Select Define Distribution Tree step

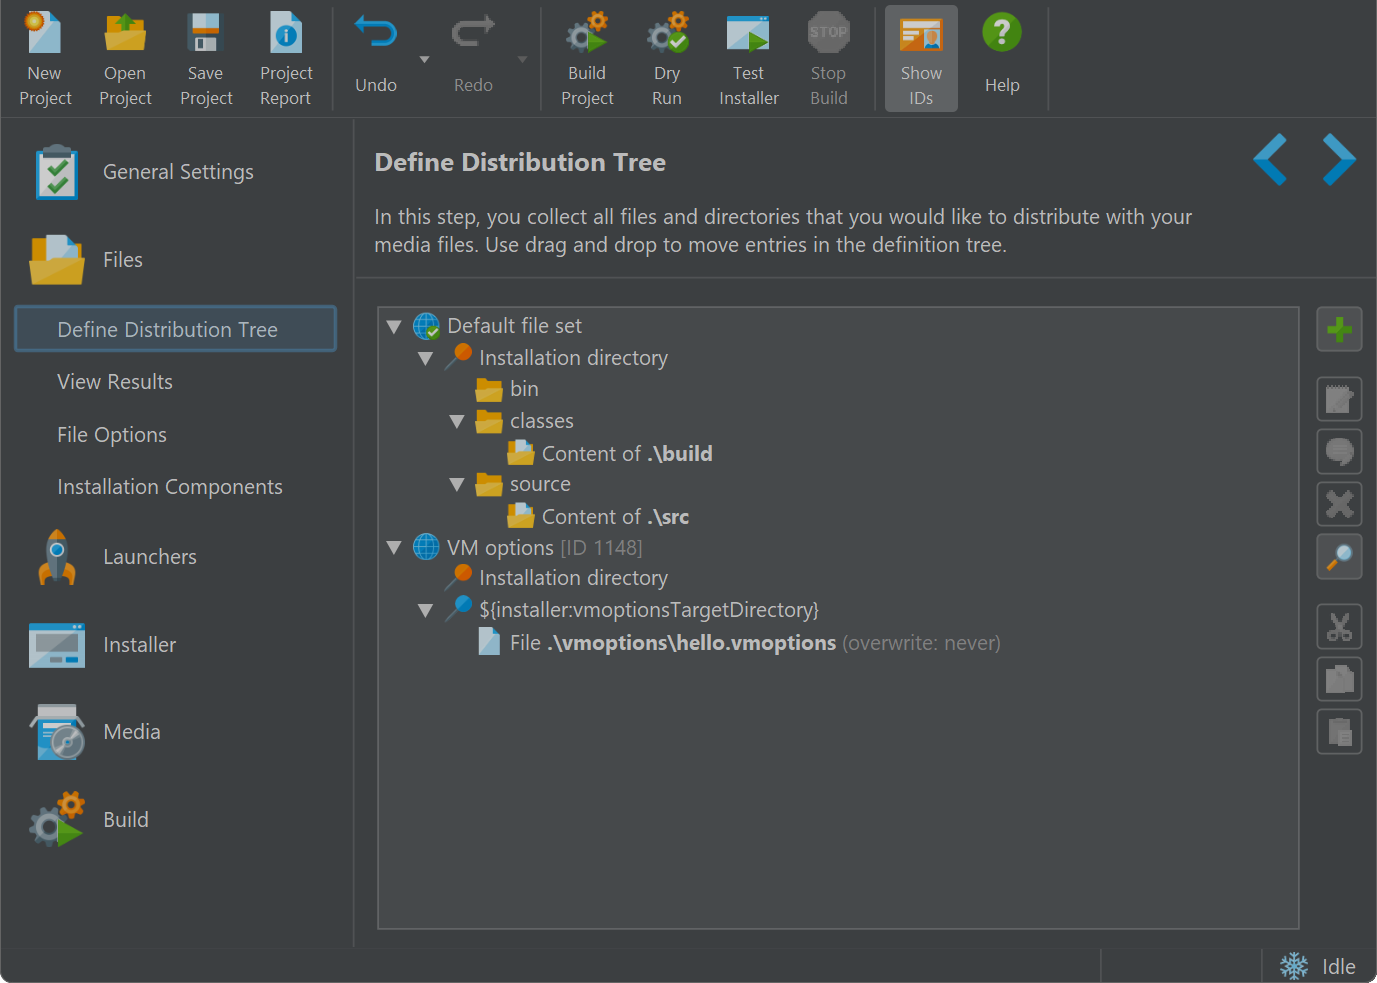(175, 329)
